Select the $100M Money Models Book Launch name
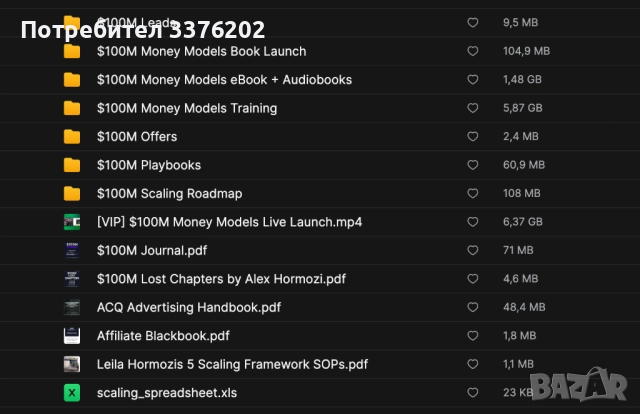 click(x=202, y=51)
